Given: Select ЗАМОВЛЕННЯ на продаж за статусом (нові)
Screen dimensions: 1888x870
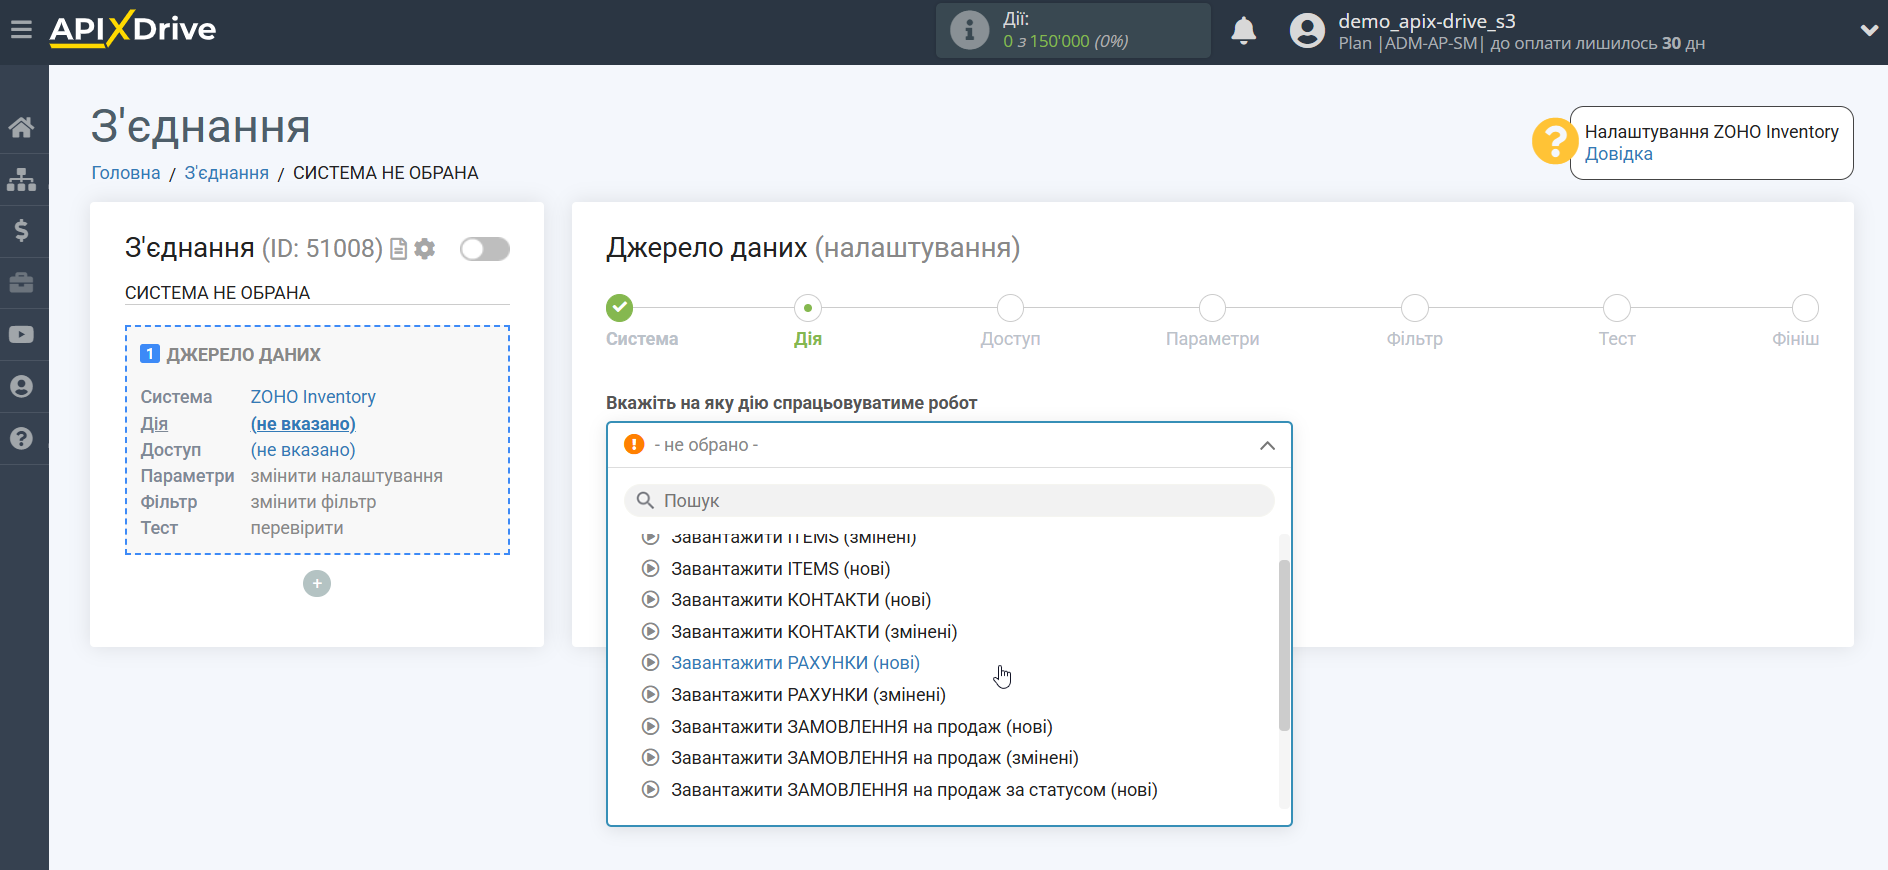Looking at the screenshot, I should click(x=914, y=790).
